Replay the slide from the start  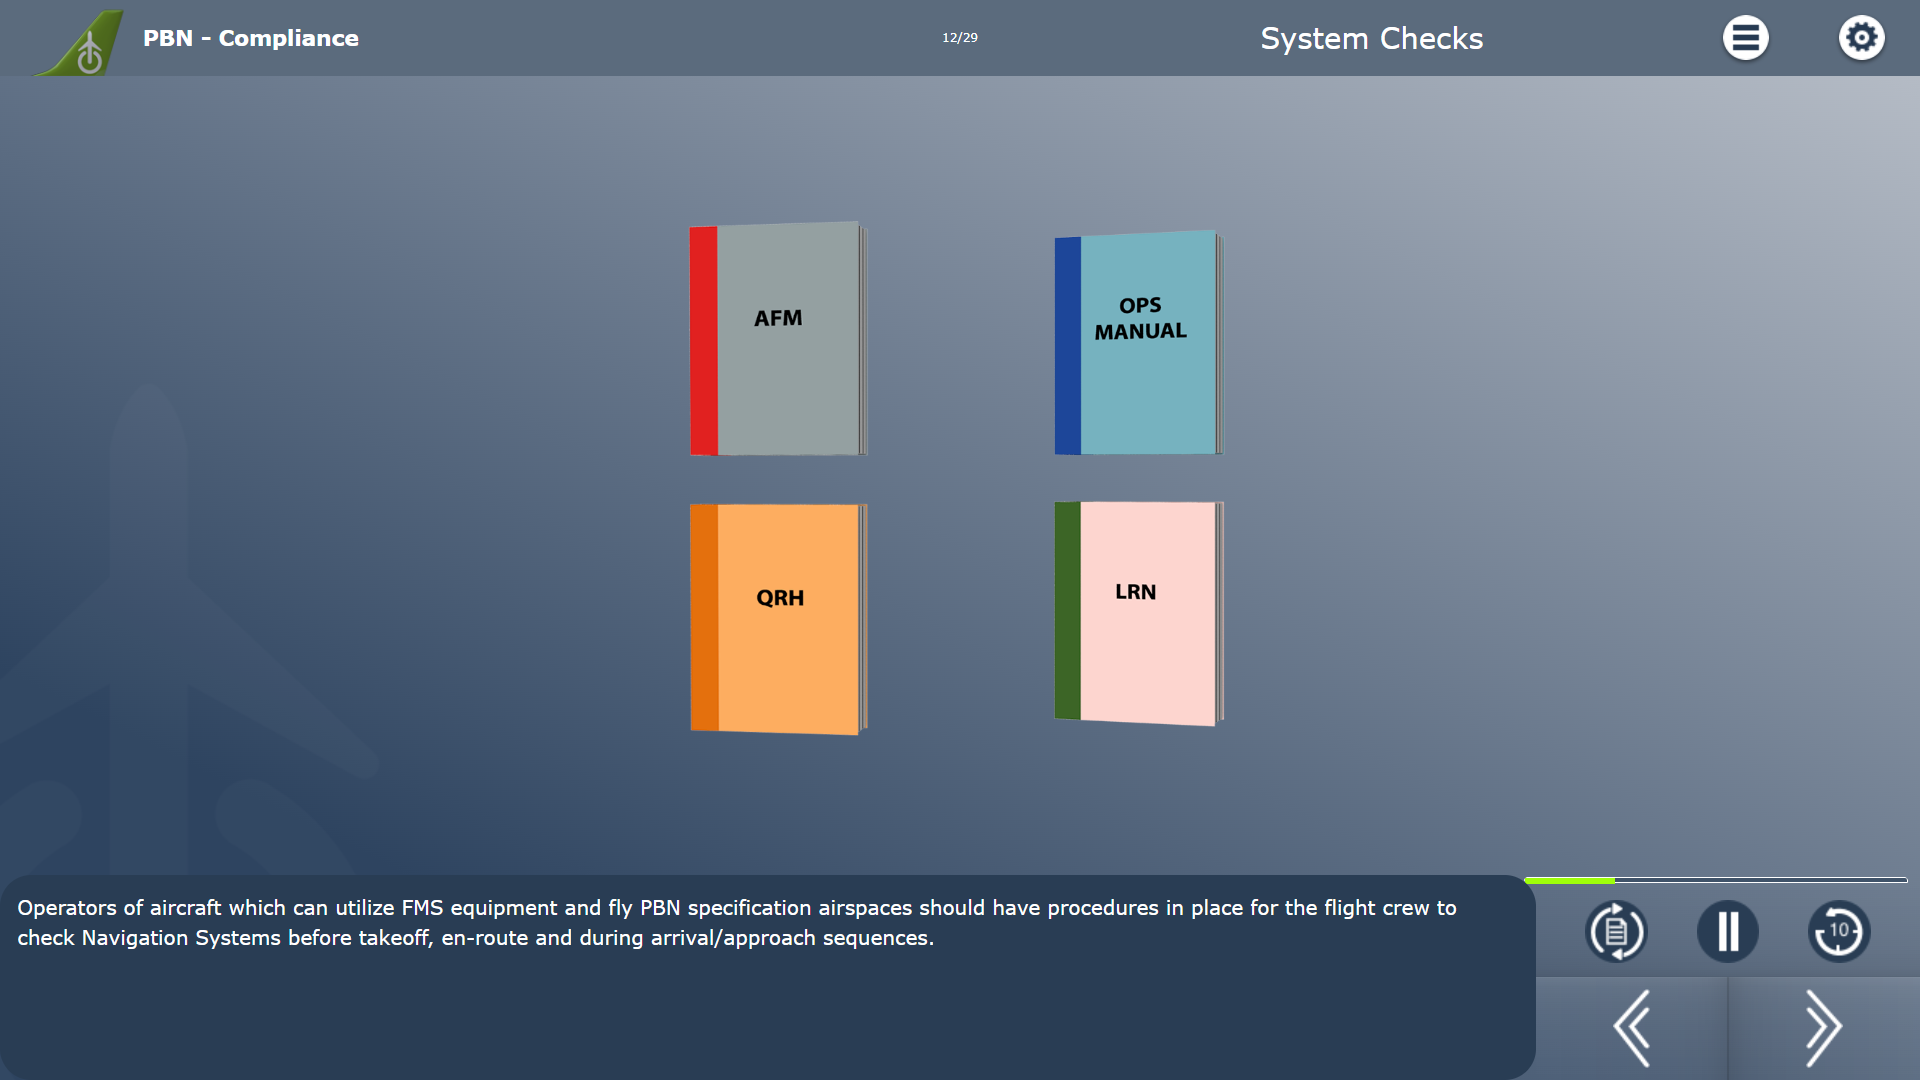tap(1616, 932)
